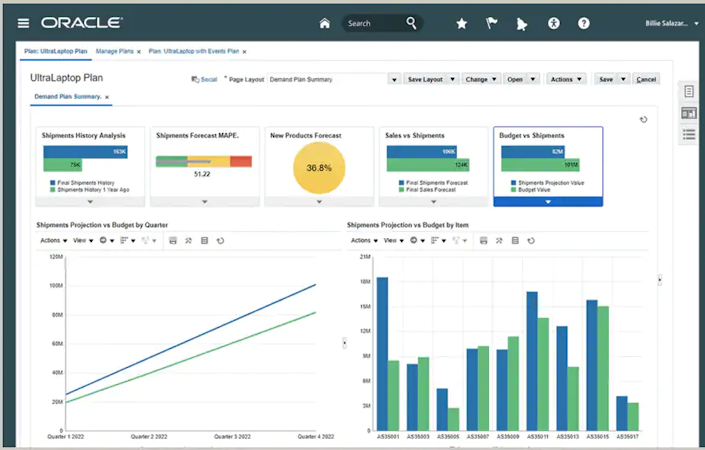Refresh the by Quarter chart
The width and height of the screenshot is (705, 450).
pyautogui.click(x=220, y=241)
